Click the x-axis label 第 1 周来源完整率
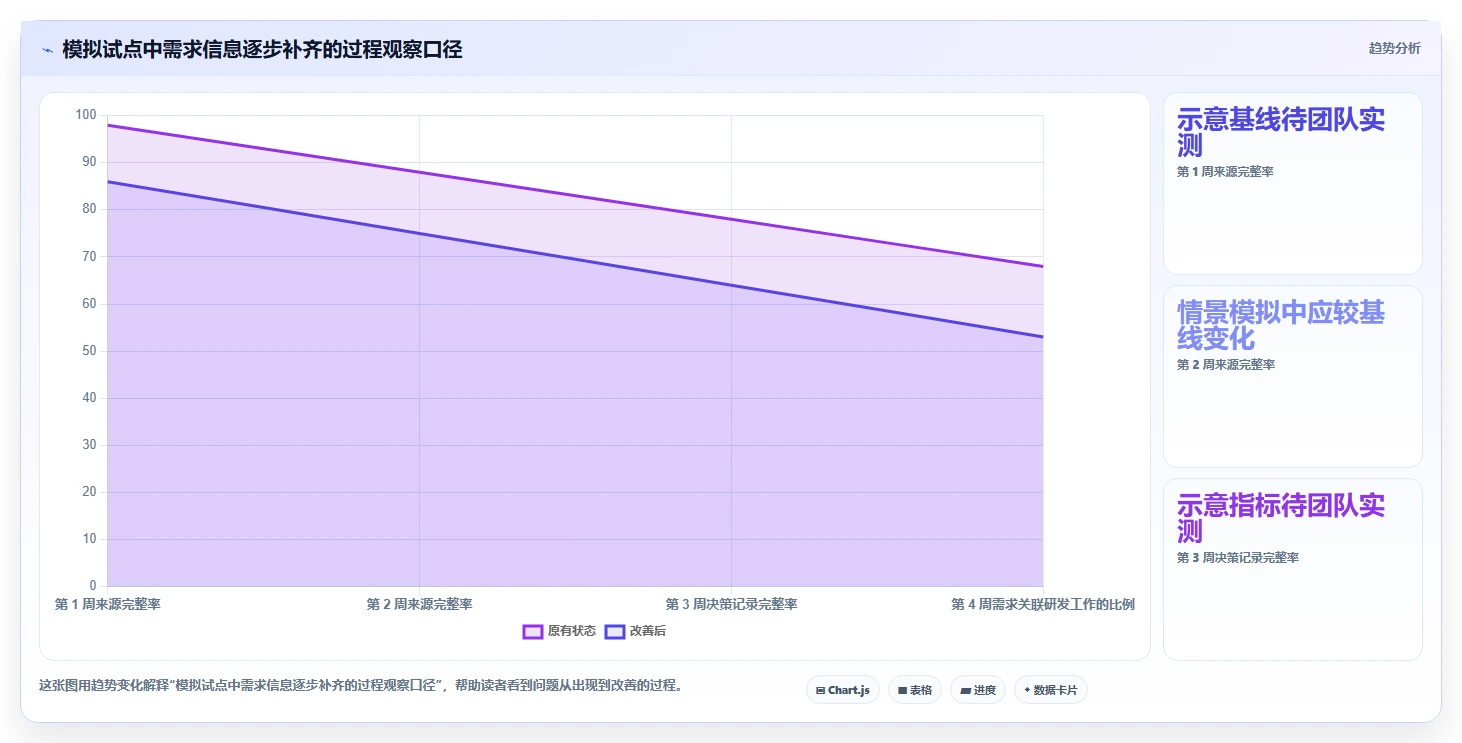 coord(108,604)
